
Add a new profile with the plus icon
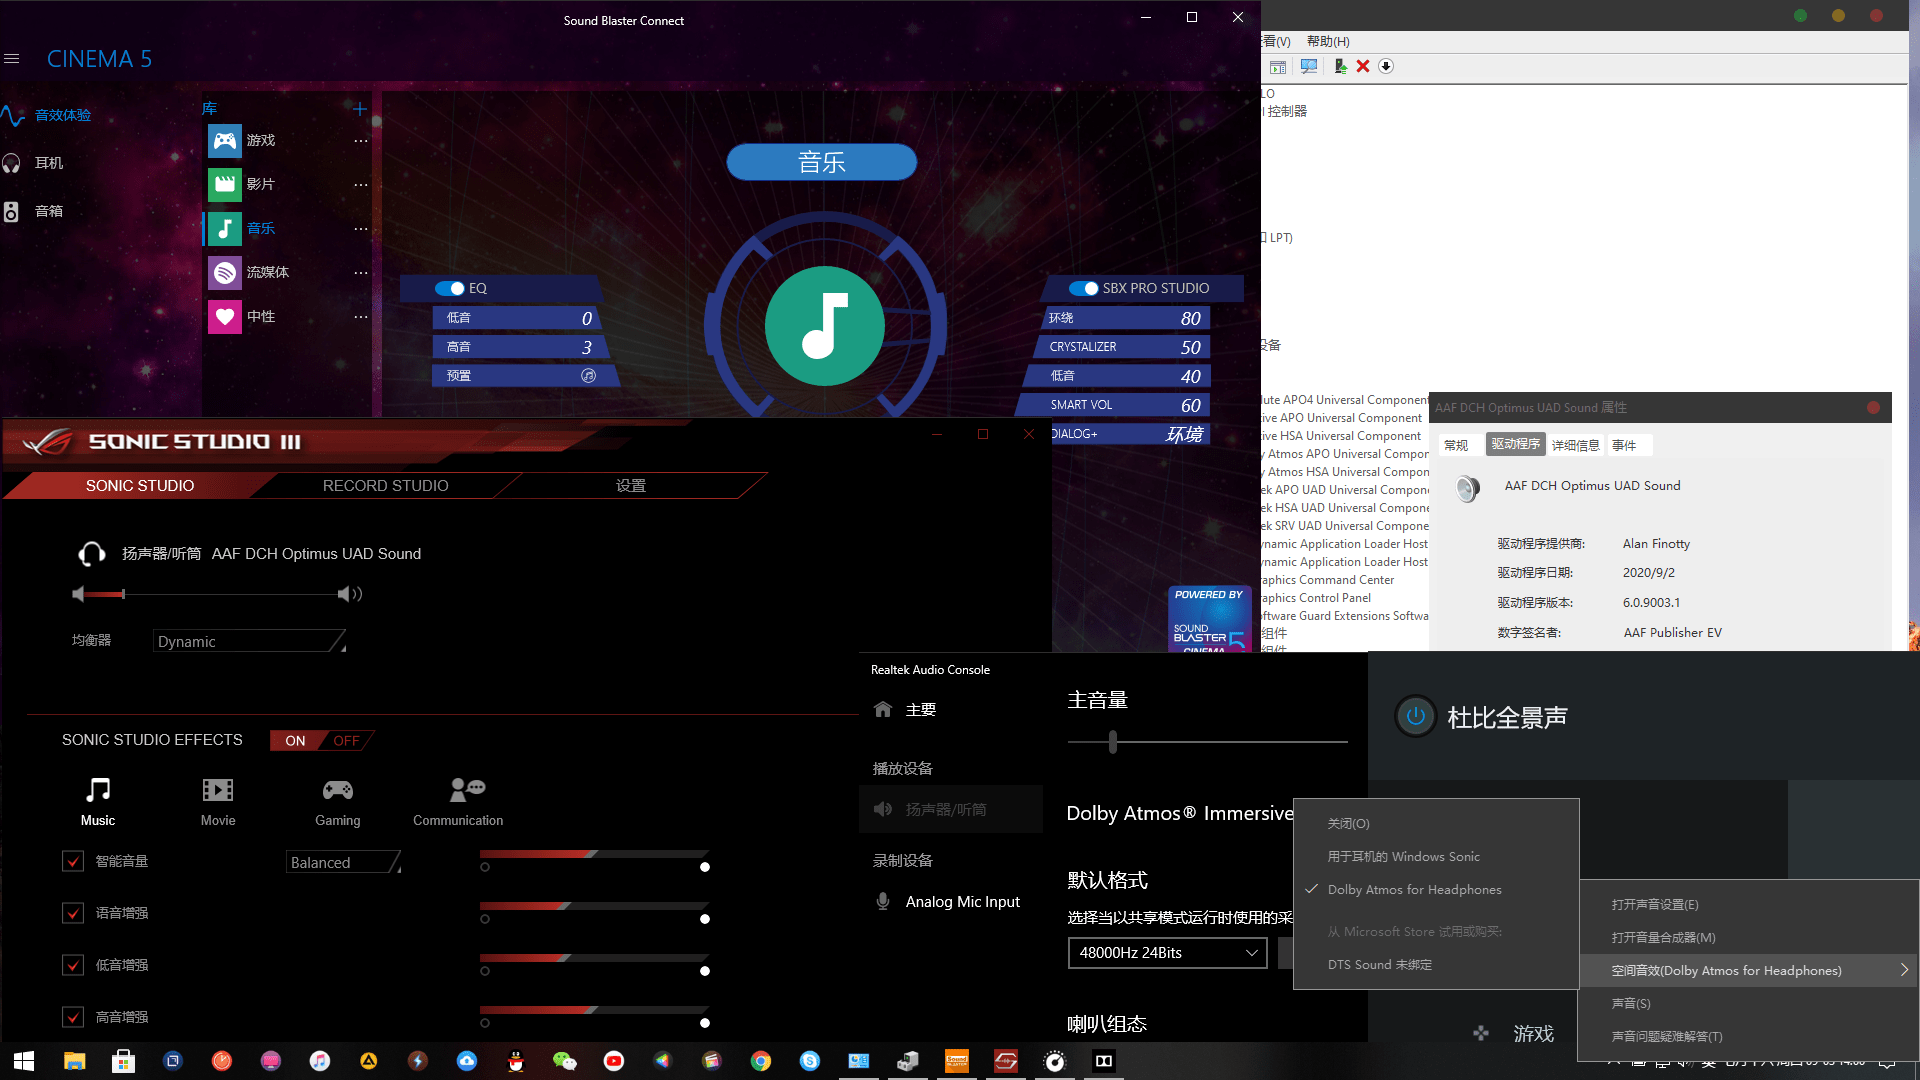[x=360, y=109]
